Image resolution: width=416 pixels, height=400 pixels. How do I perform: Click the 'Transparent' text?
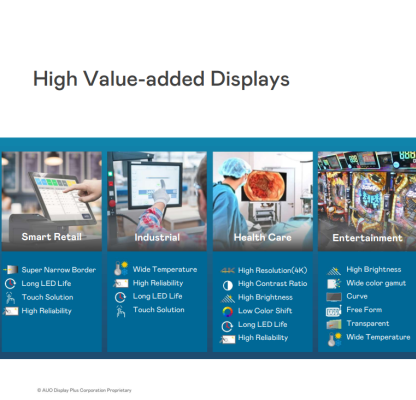[x=368, y=323]
